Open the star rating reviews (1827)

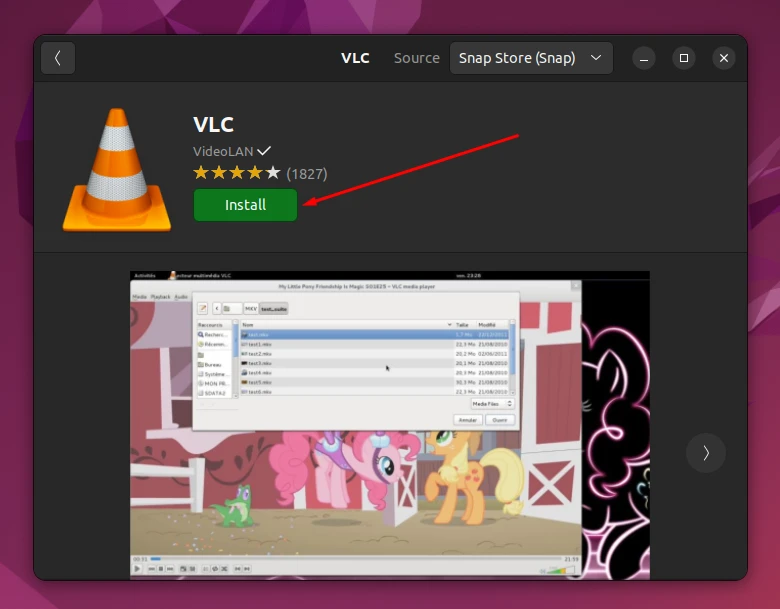pos(260,173)
